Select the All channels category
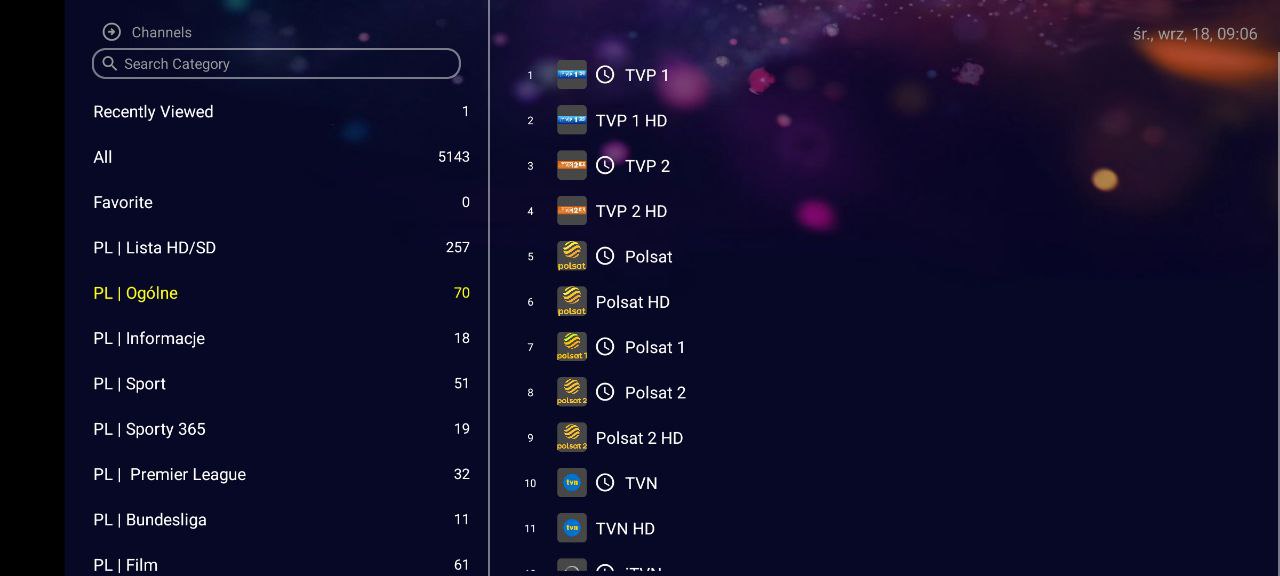Viewport: 1280px width, 576px height. 103,157
